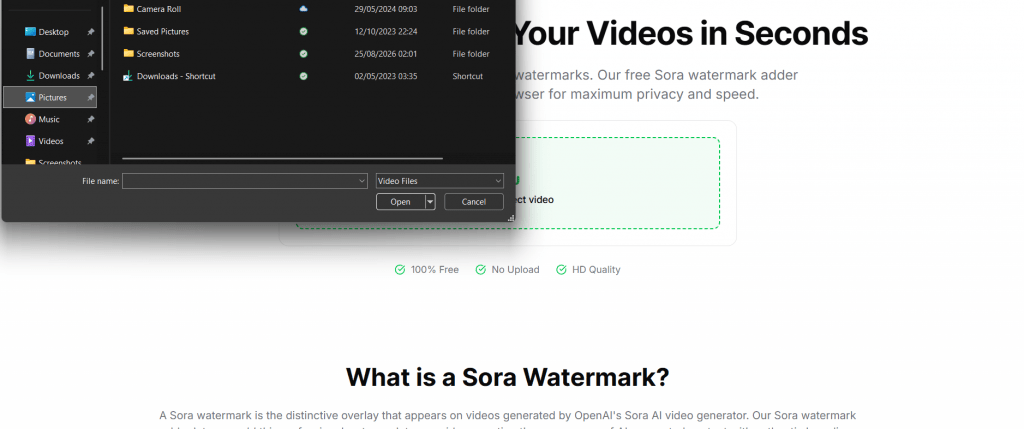The image size is (1024, 429).
Task: Open the Camera Roll folder
Action: click(x=159, y=9)
